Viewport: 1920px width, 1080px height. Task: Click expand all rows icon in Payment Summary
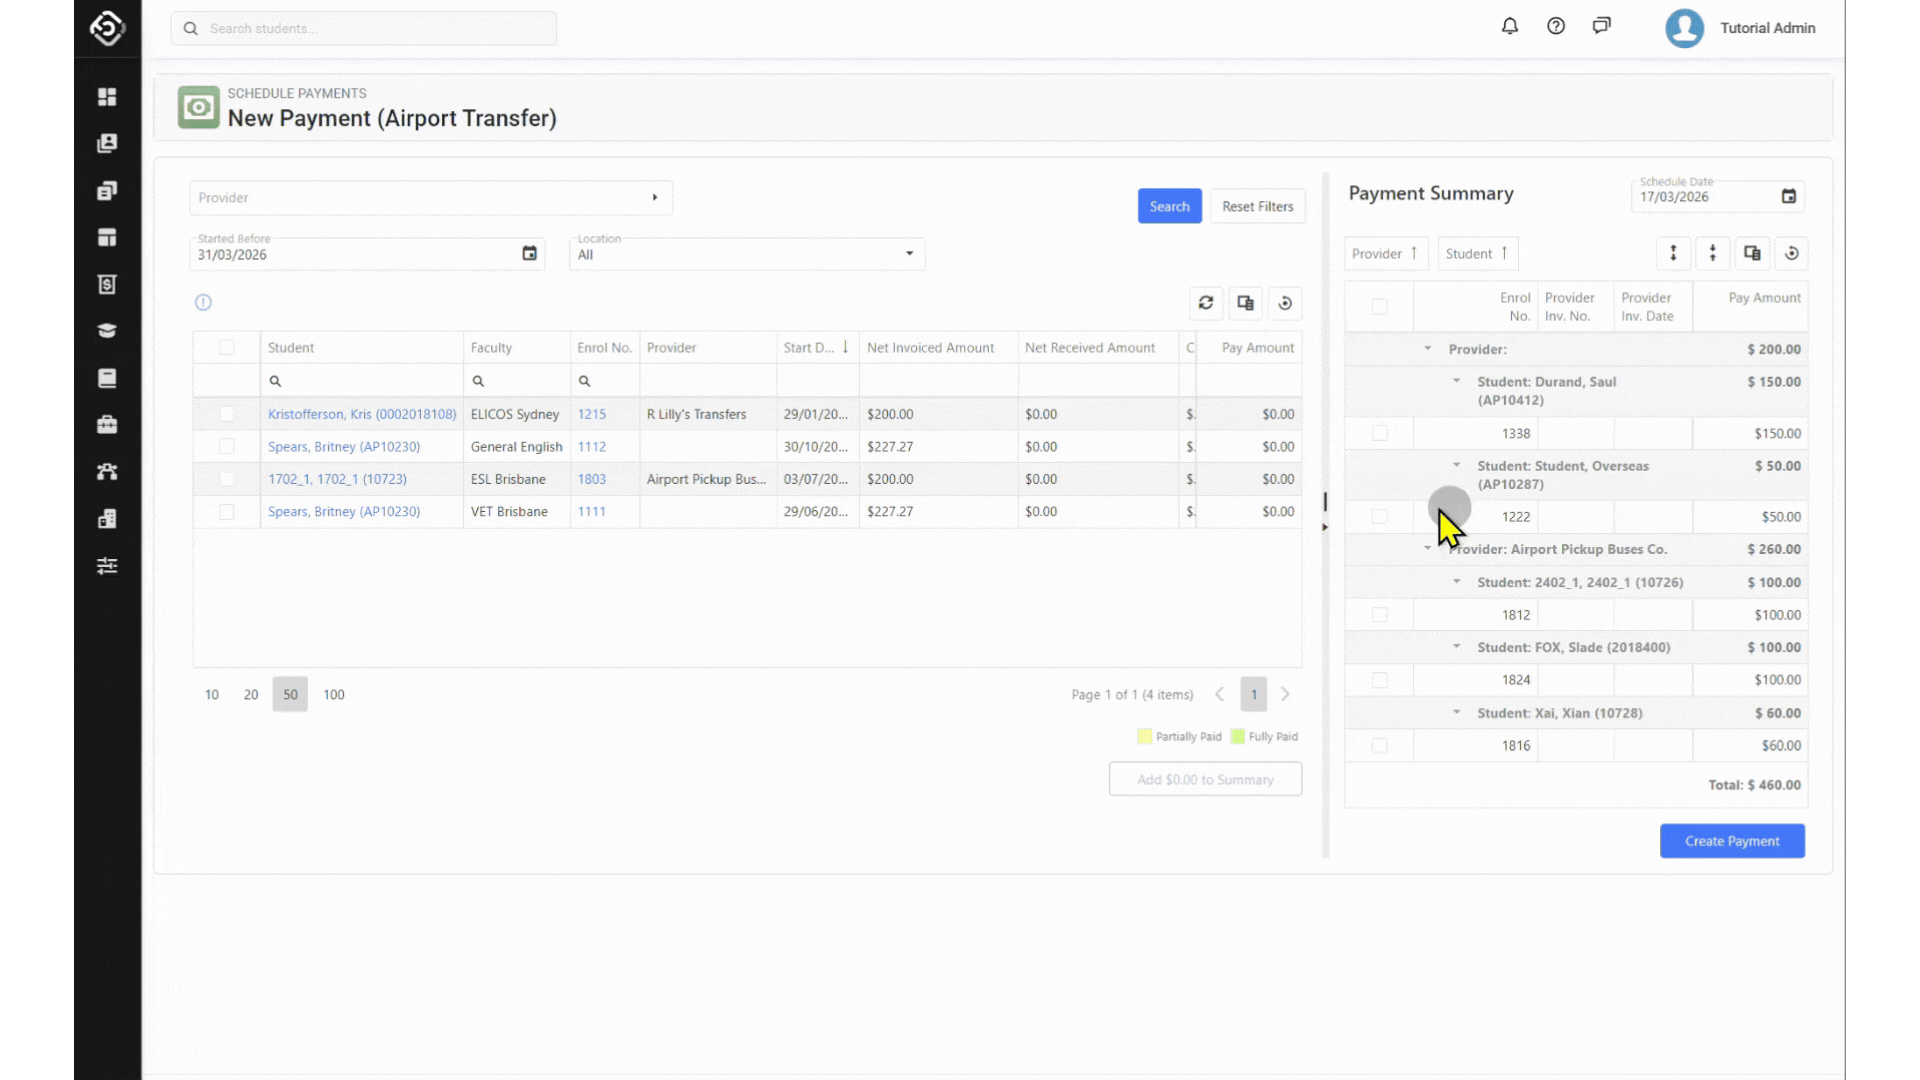[x=1673, y=254]
